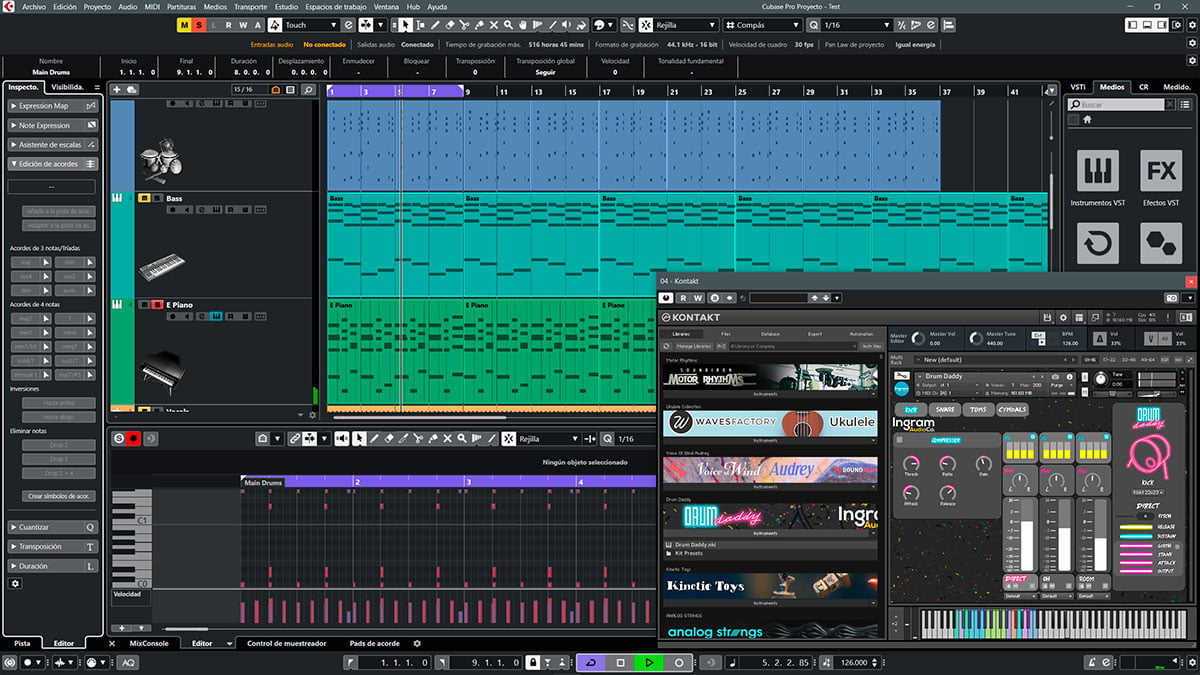This screenshot has height=675, width=1200.
Task: Open the lower zone settings gear
Action: point(417,643)
